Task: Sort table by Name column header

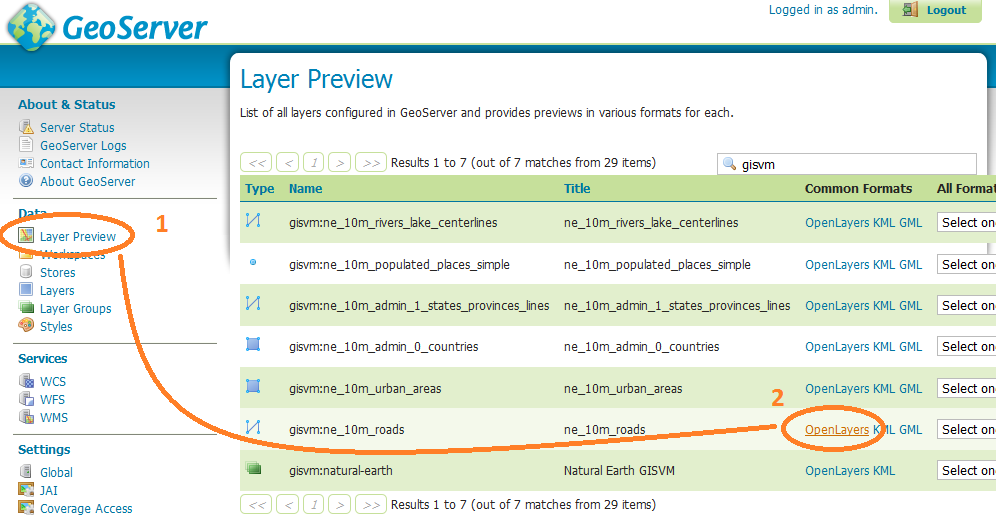Action: [x=306, y=188]
